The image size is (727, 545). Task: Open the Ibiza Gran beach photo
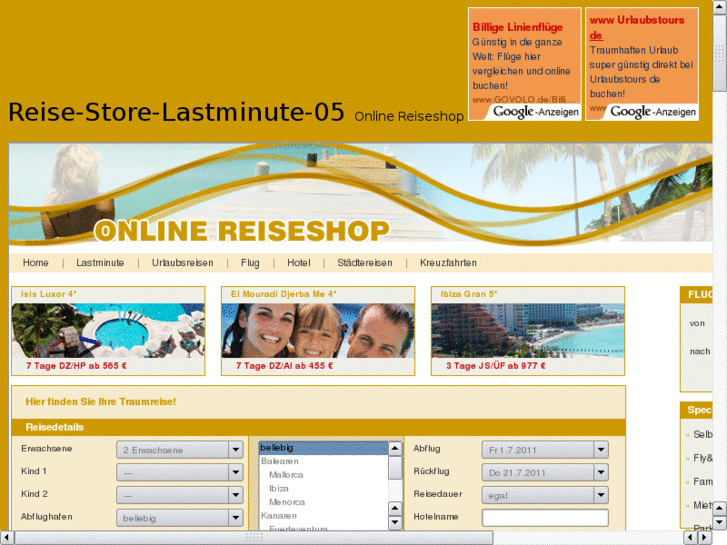[528, 331]
